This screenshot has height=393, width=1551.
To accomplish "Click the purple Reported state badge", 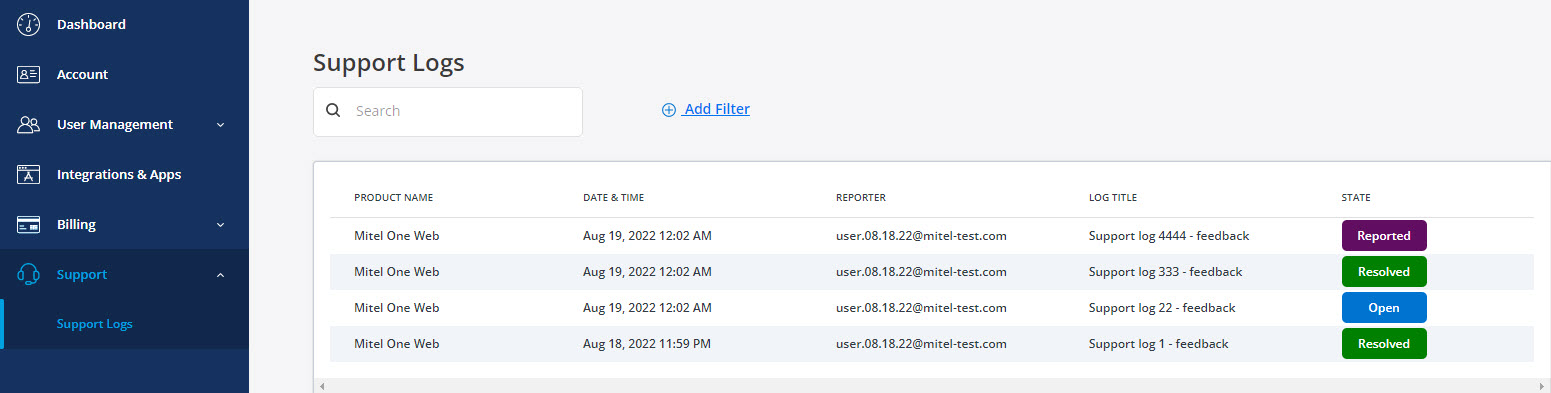I will click(1384, 236).
